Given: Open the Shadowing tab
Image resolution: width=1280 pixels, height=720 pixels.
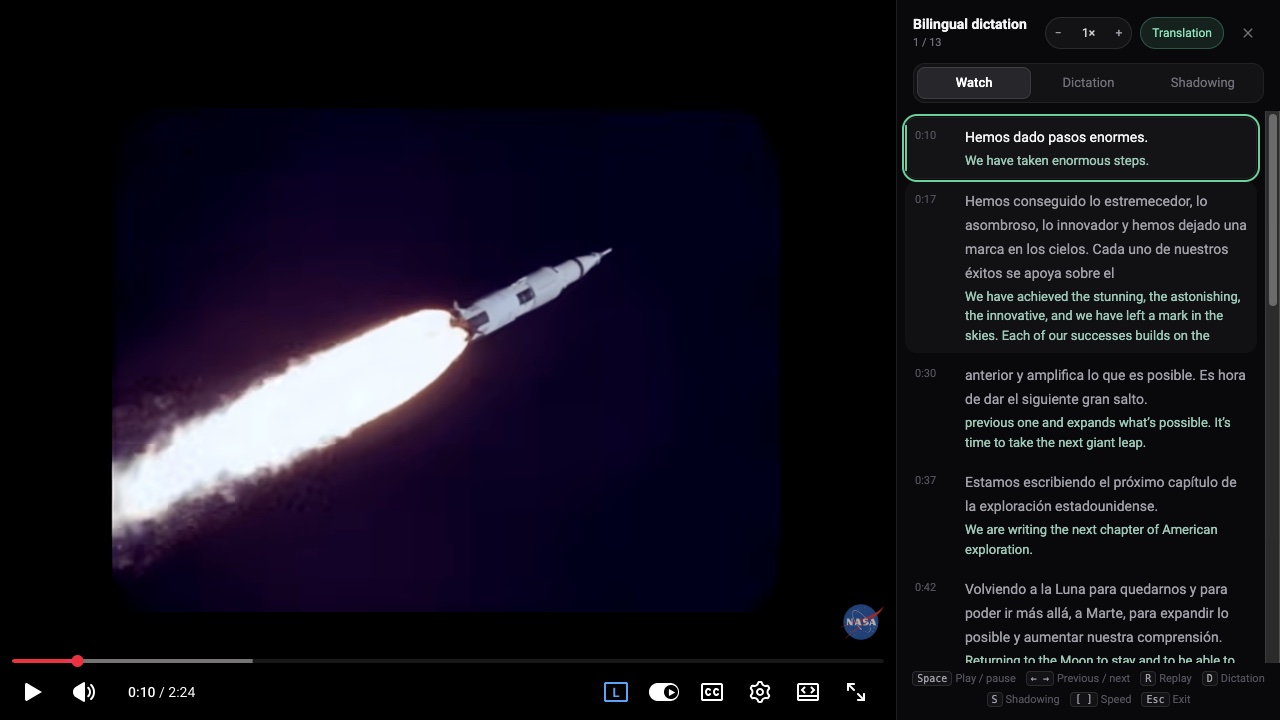Looking at the screenshot, I should coord(1202,83).
